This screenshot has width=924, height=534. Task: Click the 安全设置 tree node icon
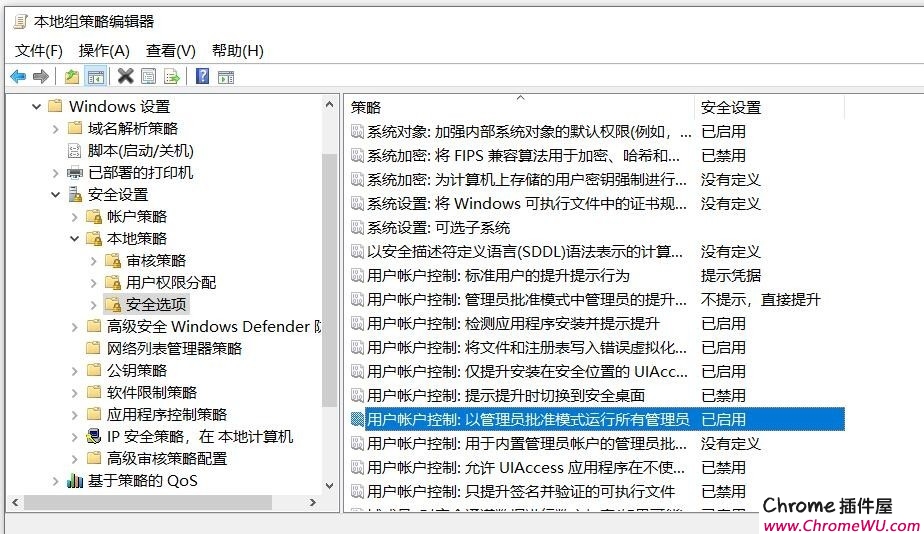click(75, 195)
